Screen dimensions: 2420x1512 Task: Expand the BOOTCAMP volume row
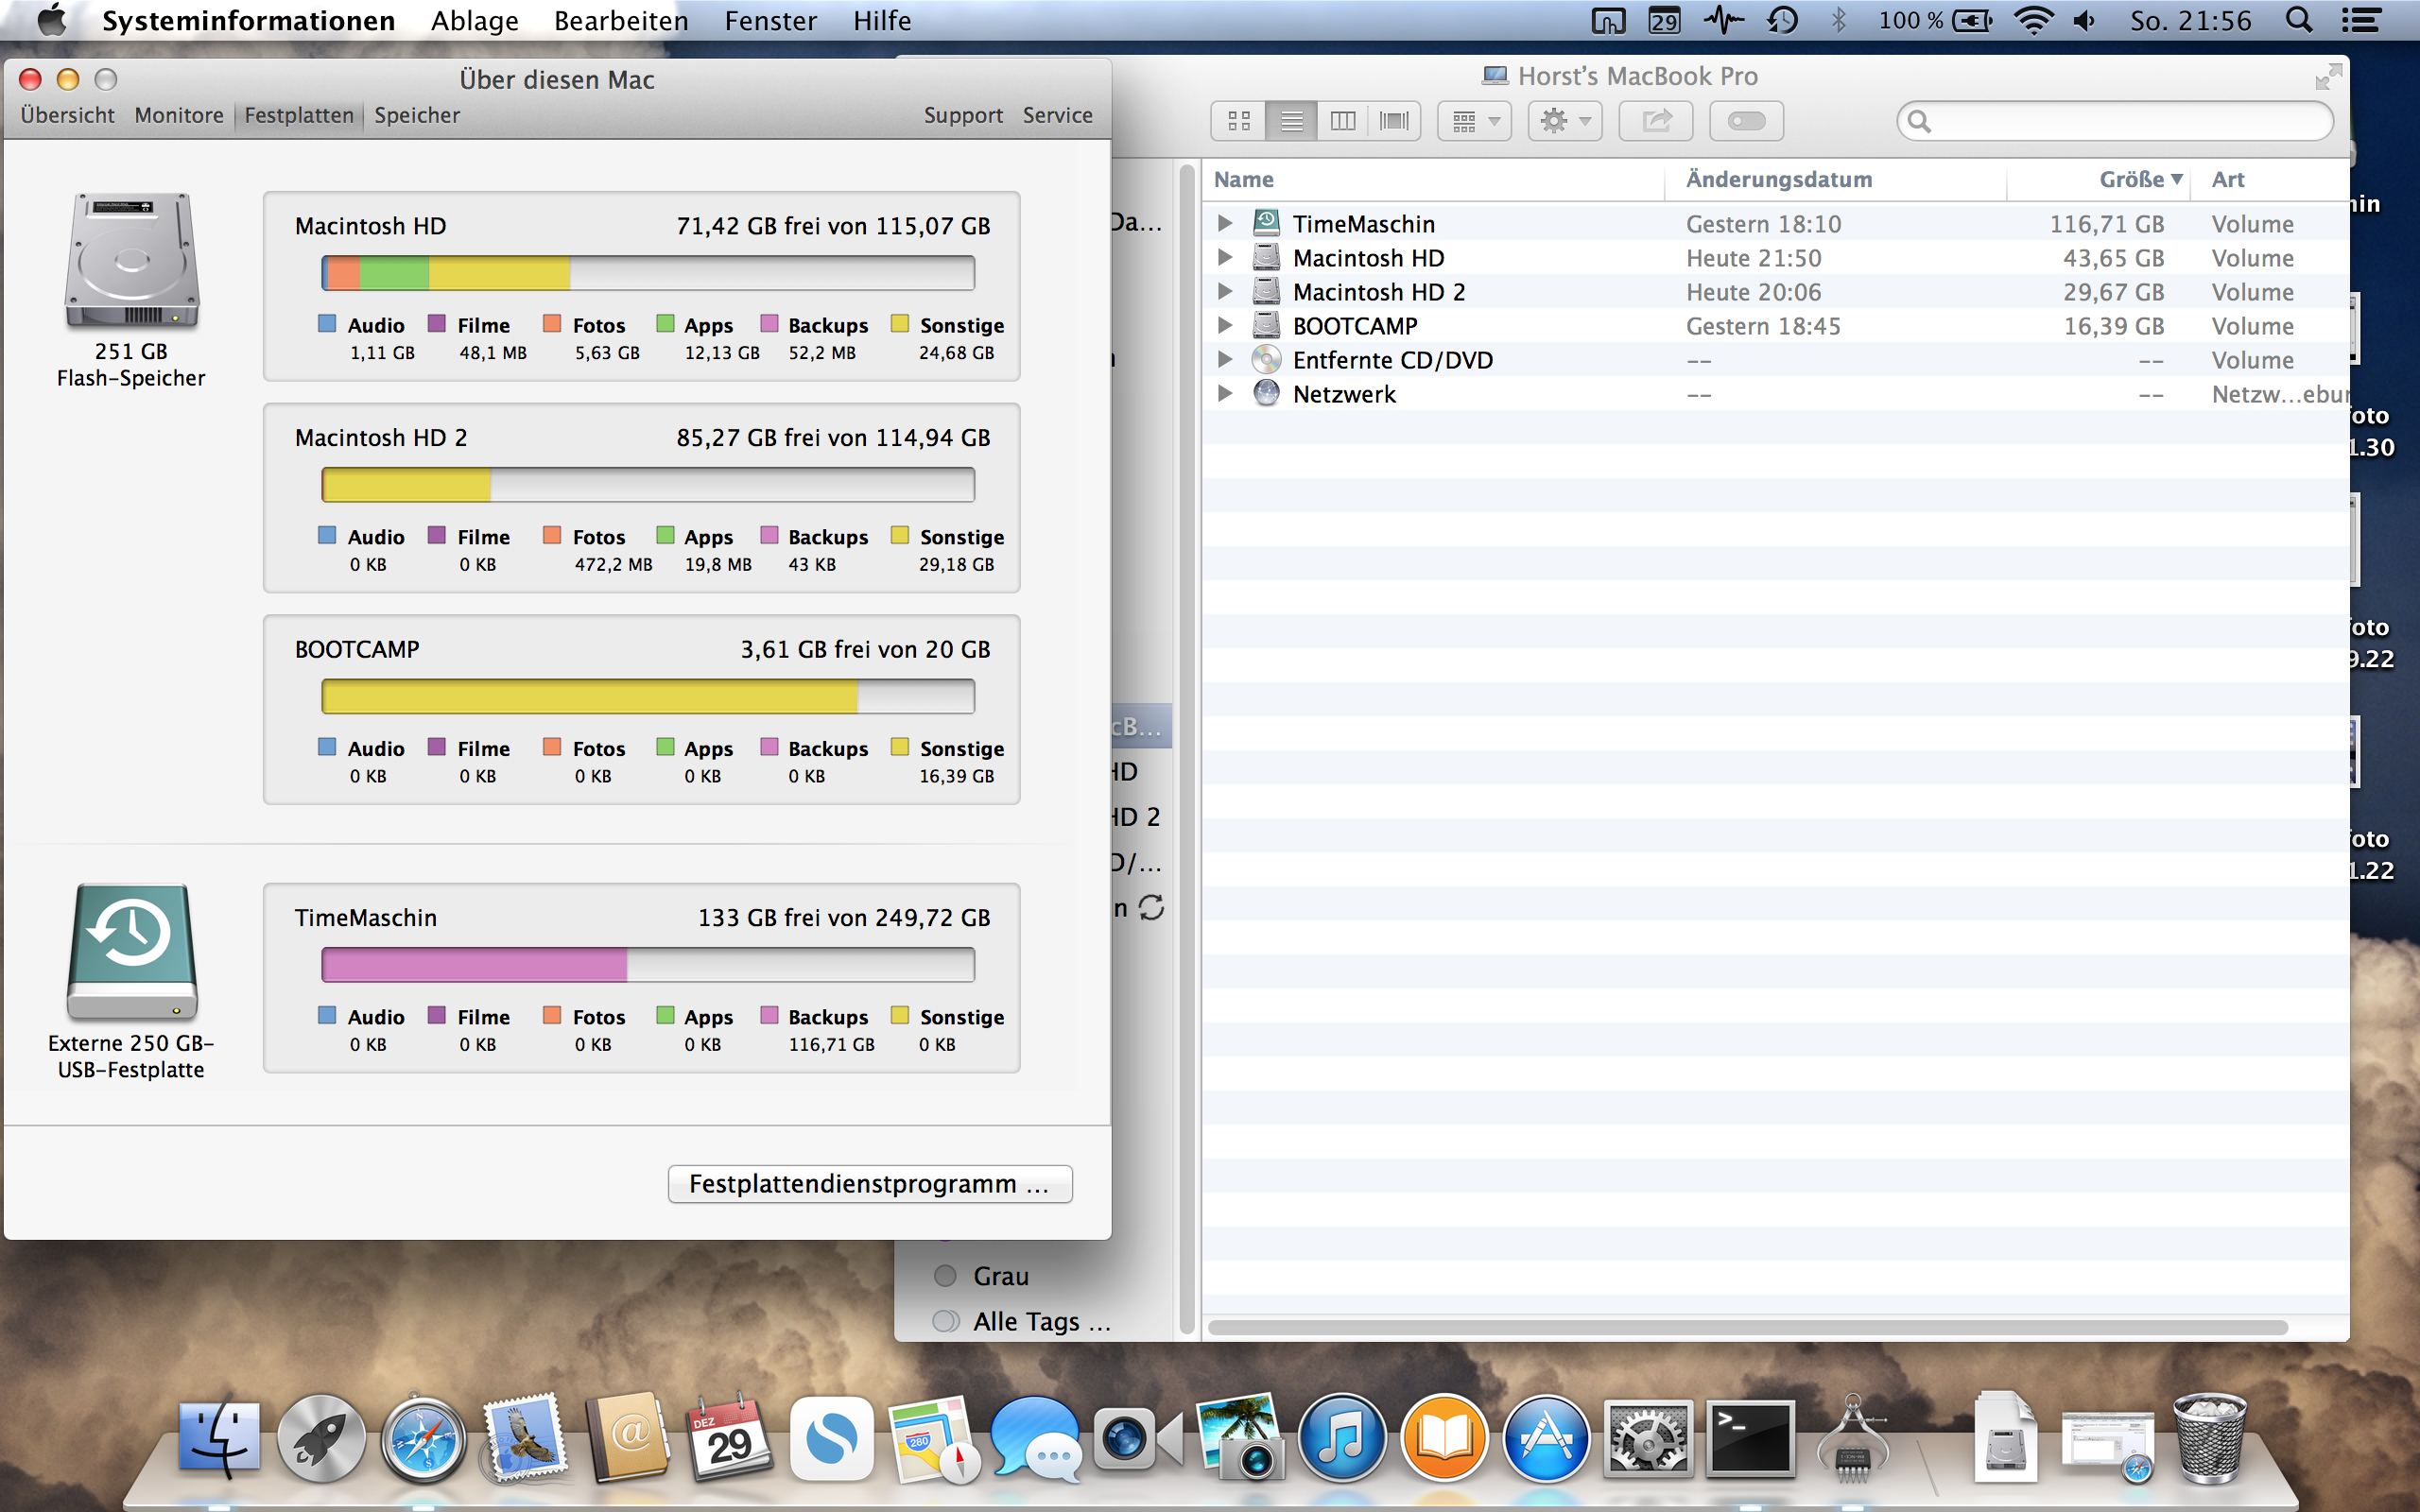pyautogui.click(x=1224, y=326)
